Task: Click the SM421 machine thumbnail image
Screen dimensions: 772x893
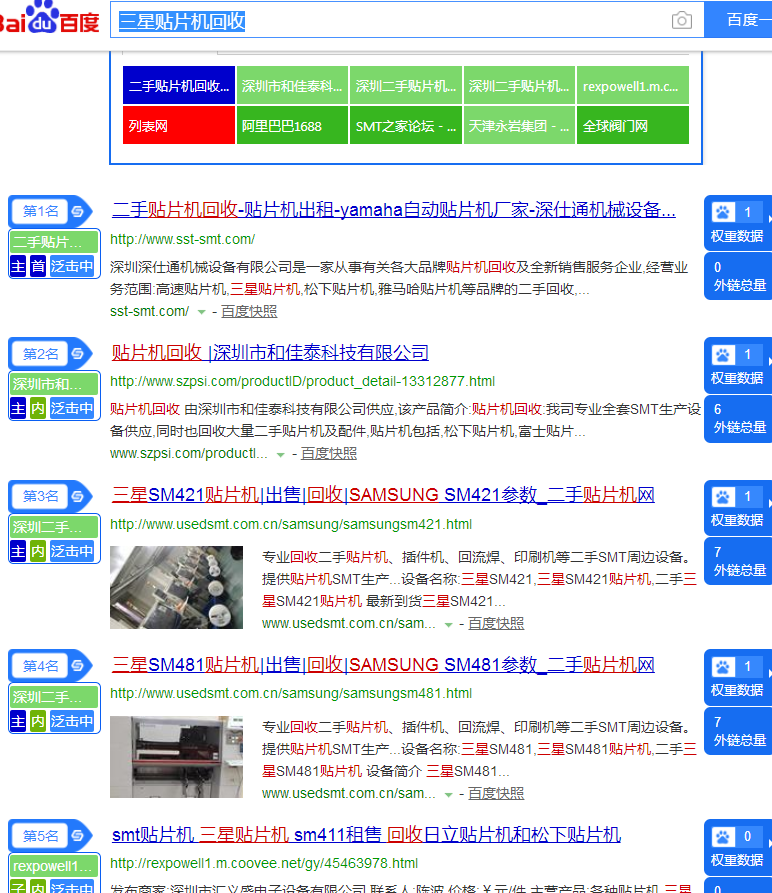Action: click(176, 587)
